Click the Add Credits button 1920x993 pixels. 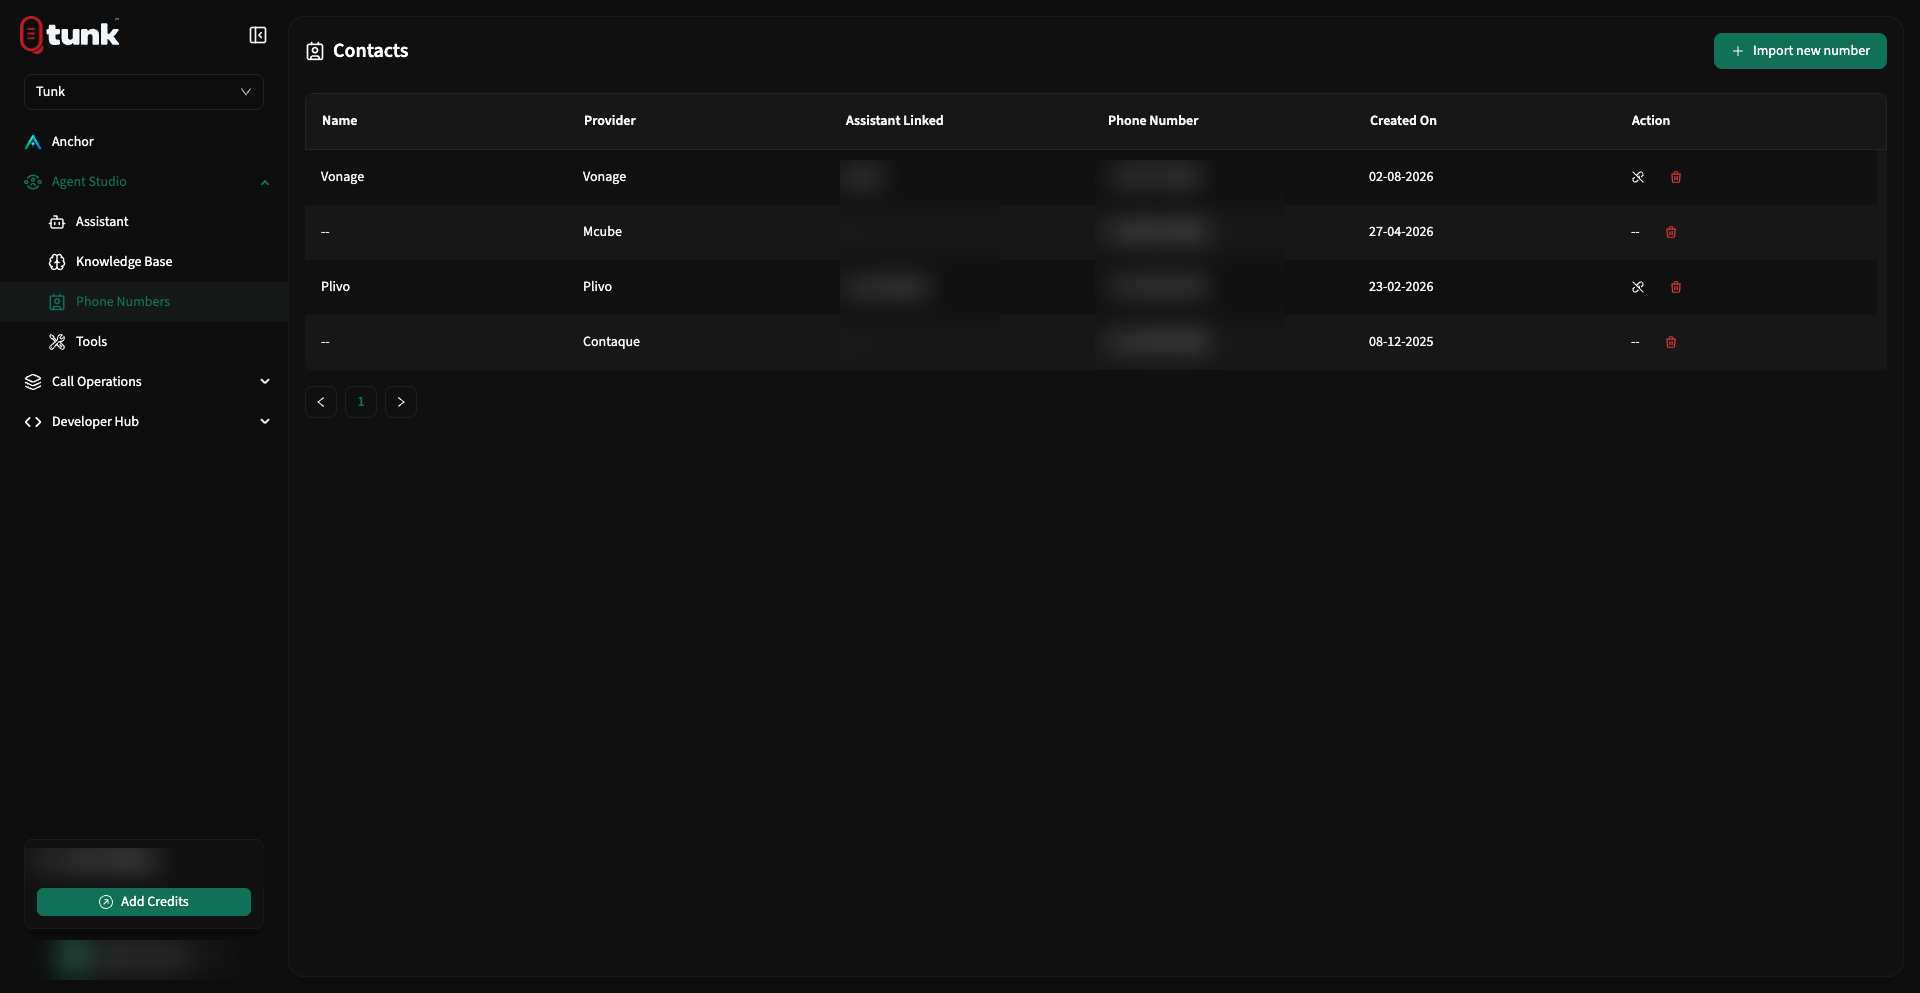[x=144, y=902]
